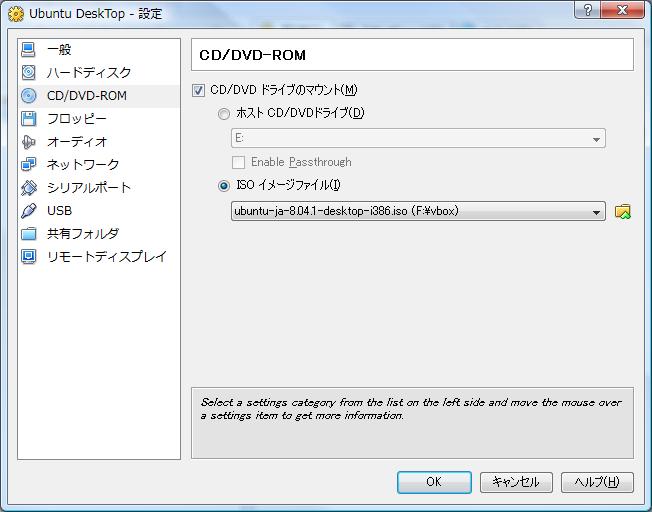Open the 共有フォルダ settings category
Screen dimensions: 652x512
(x=99, y=234)
